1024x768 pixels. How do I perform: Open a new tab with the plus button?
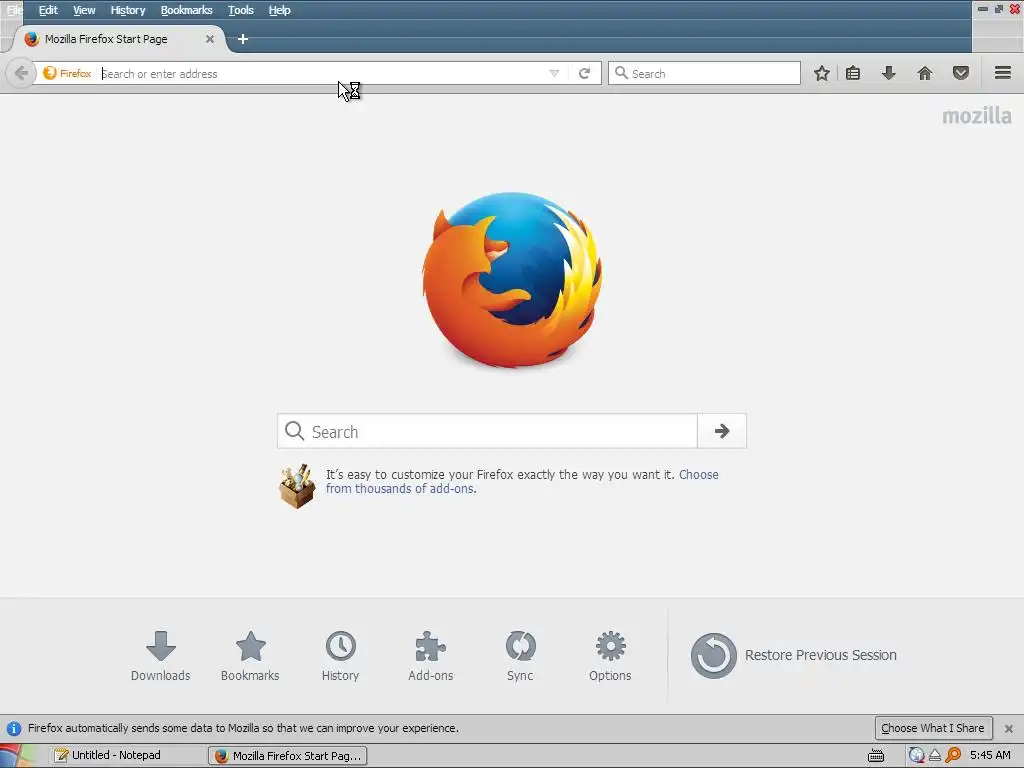coord(243,39)
